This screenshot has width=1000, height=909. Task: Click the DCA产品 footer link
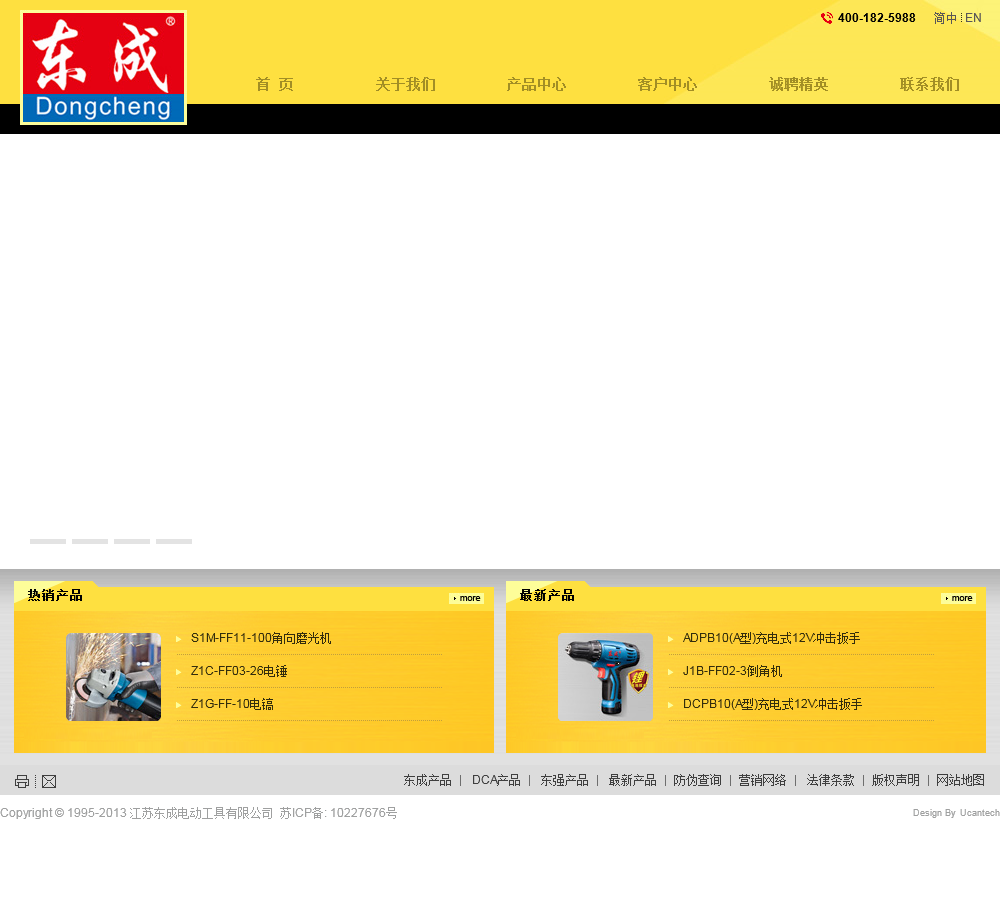coord(496,780)
